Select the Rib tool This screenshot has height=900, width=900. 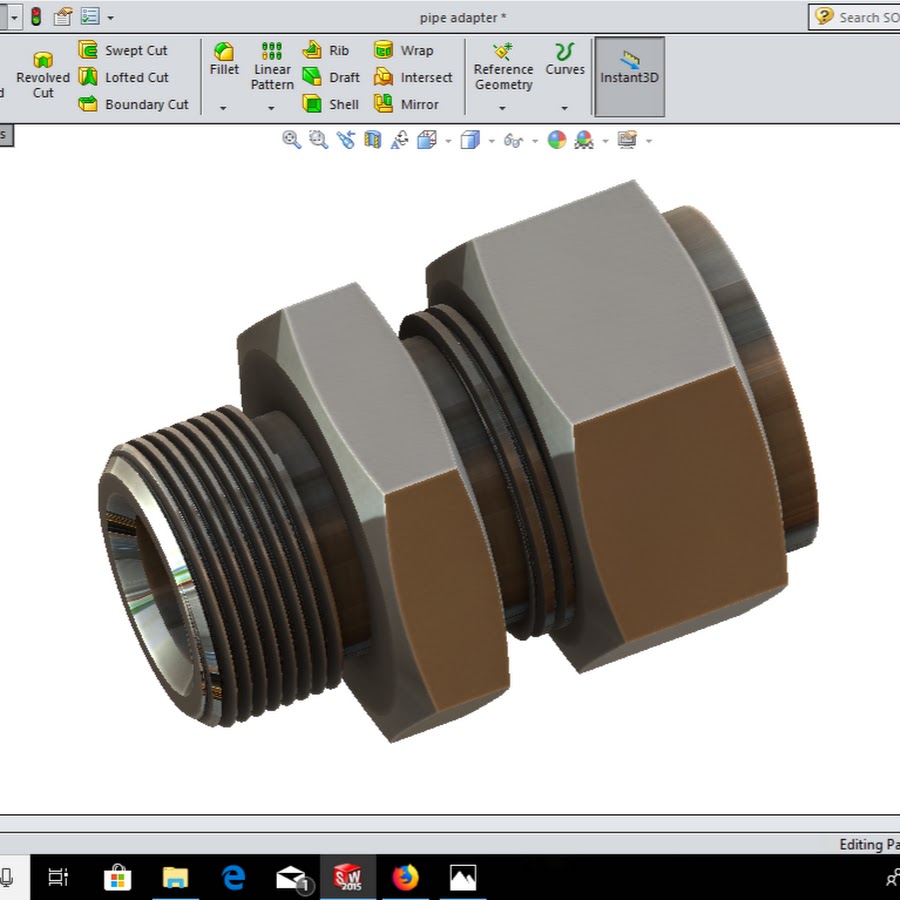pos(325,50)
